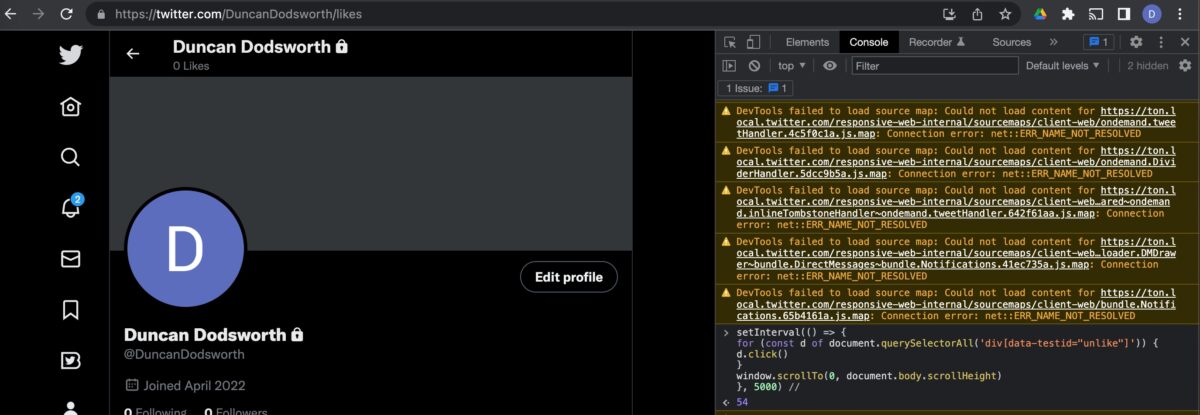The width and height of the screenshot is (1200, 415).
Task: Switch to the Sources tab
Action: 1011,42
